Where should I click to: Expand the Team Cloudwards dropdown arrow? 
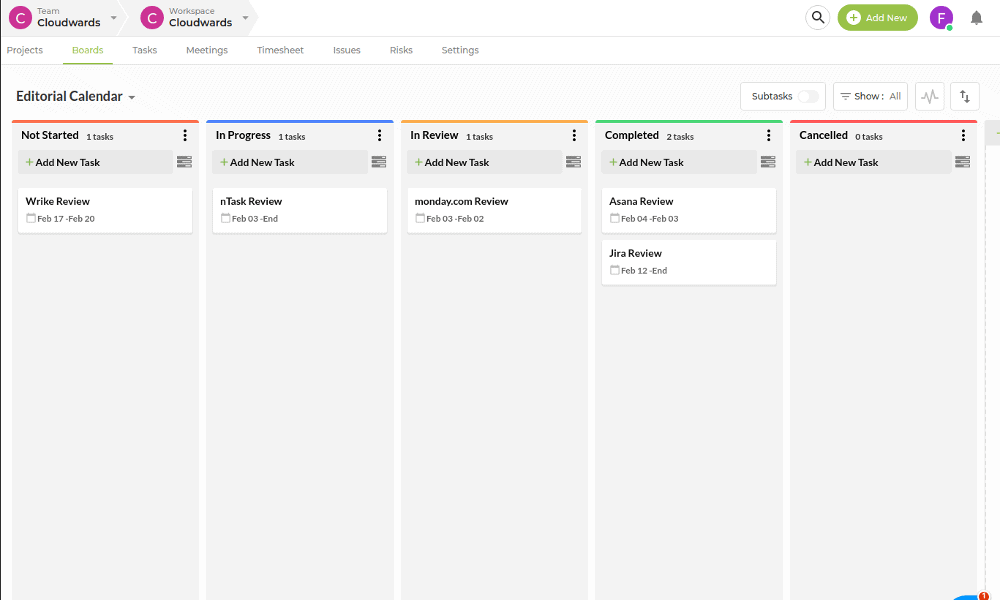coord(114,18)
